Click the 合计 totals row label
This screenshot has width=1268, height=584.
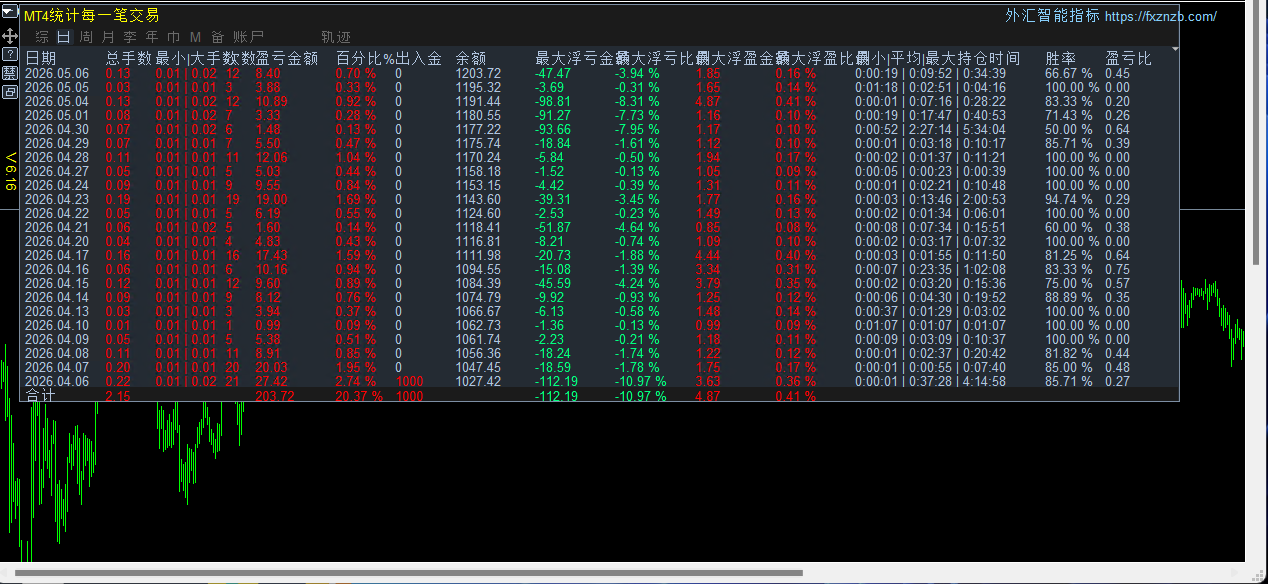coord(41,395)
